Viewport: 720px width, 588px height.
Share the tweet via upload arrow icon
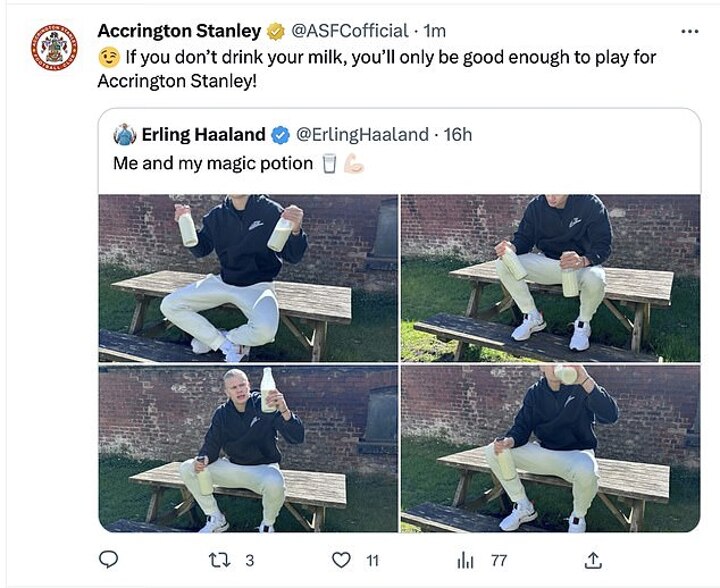click(x=592, y=560)
